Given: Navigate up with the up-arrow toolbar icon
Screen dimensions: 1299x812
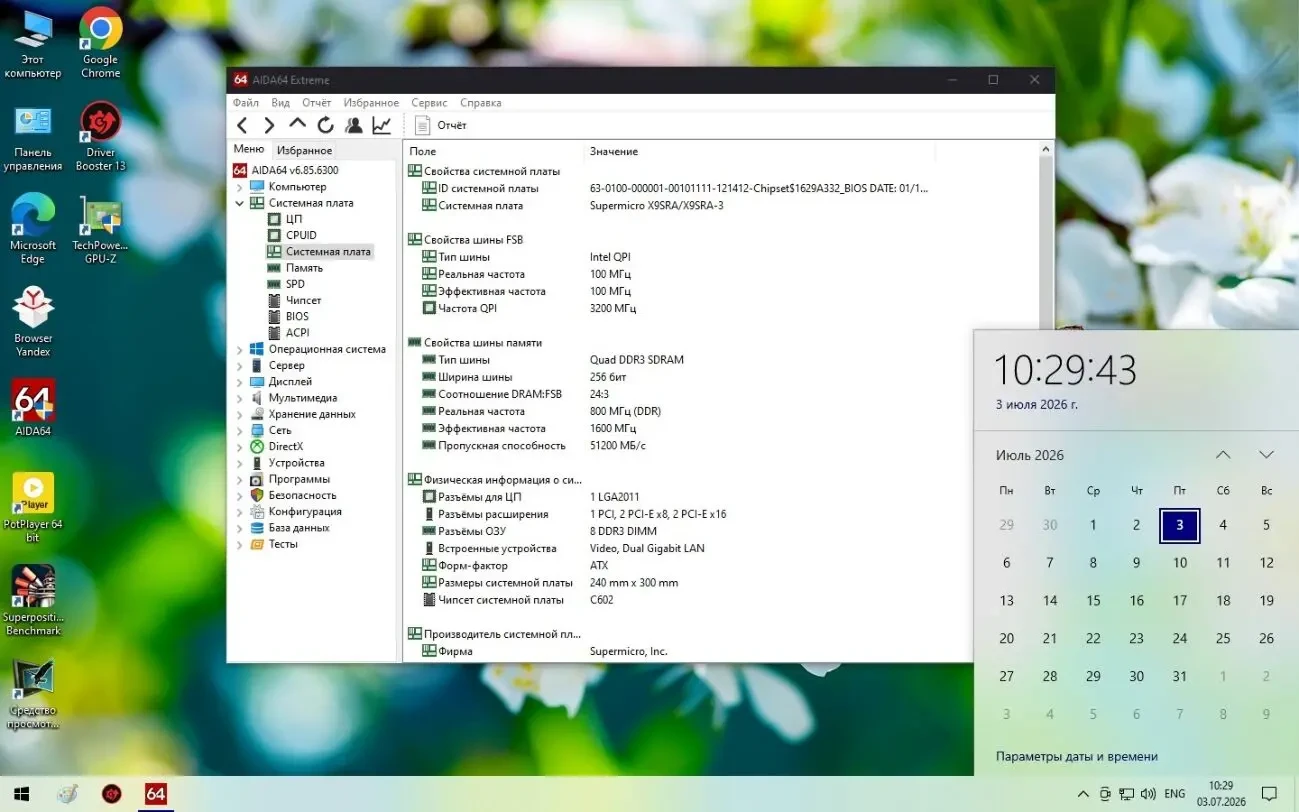Looking at the screenshot, I should (297, 124).
